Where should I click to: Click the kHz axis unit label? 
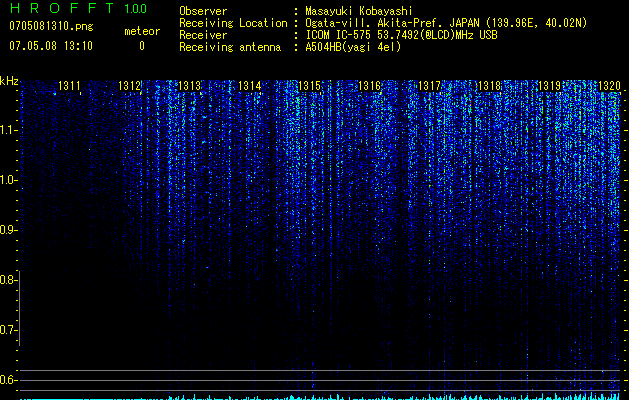9,81
